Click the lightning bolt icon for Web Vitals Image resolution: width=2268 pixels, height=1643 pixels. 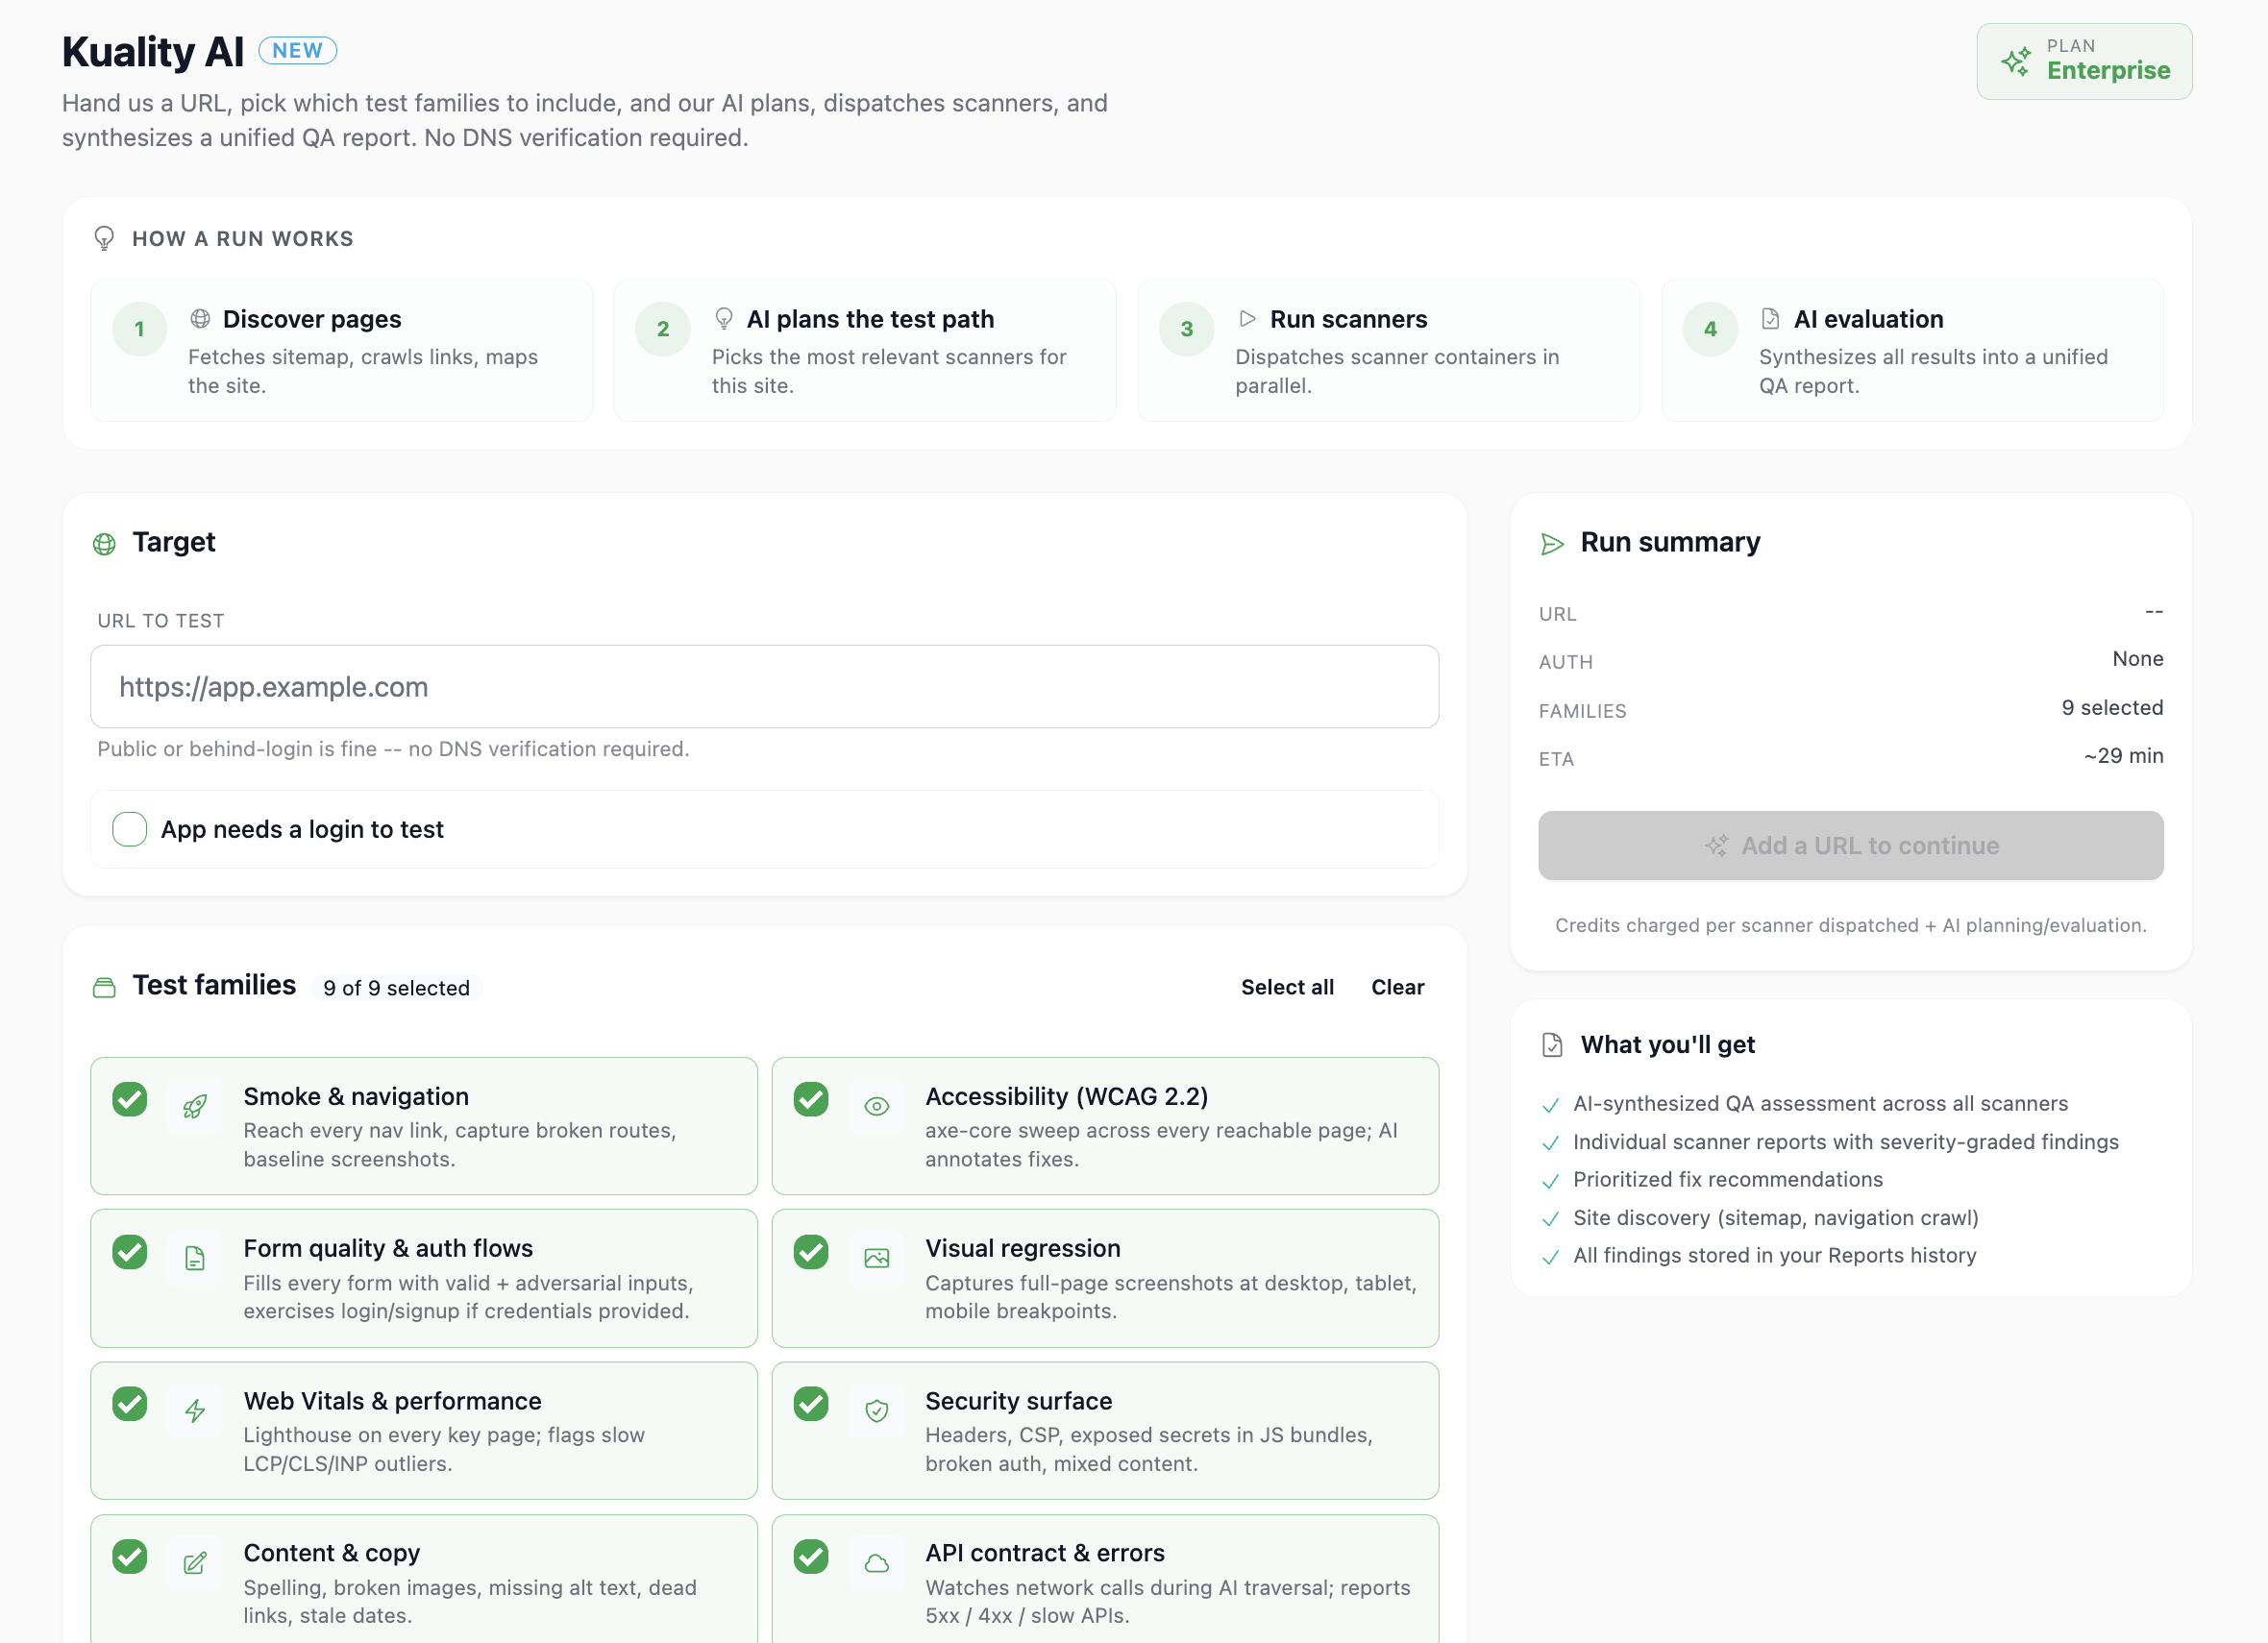[195, 1410]
